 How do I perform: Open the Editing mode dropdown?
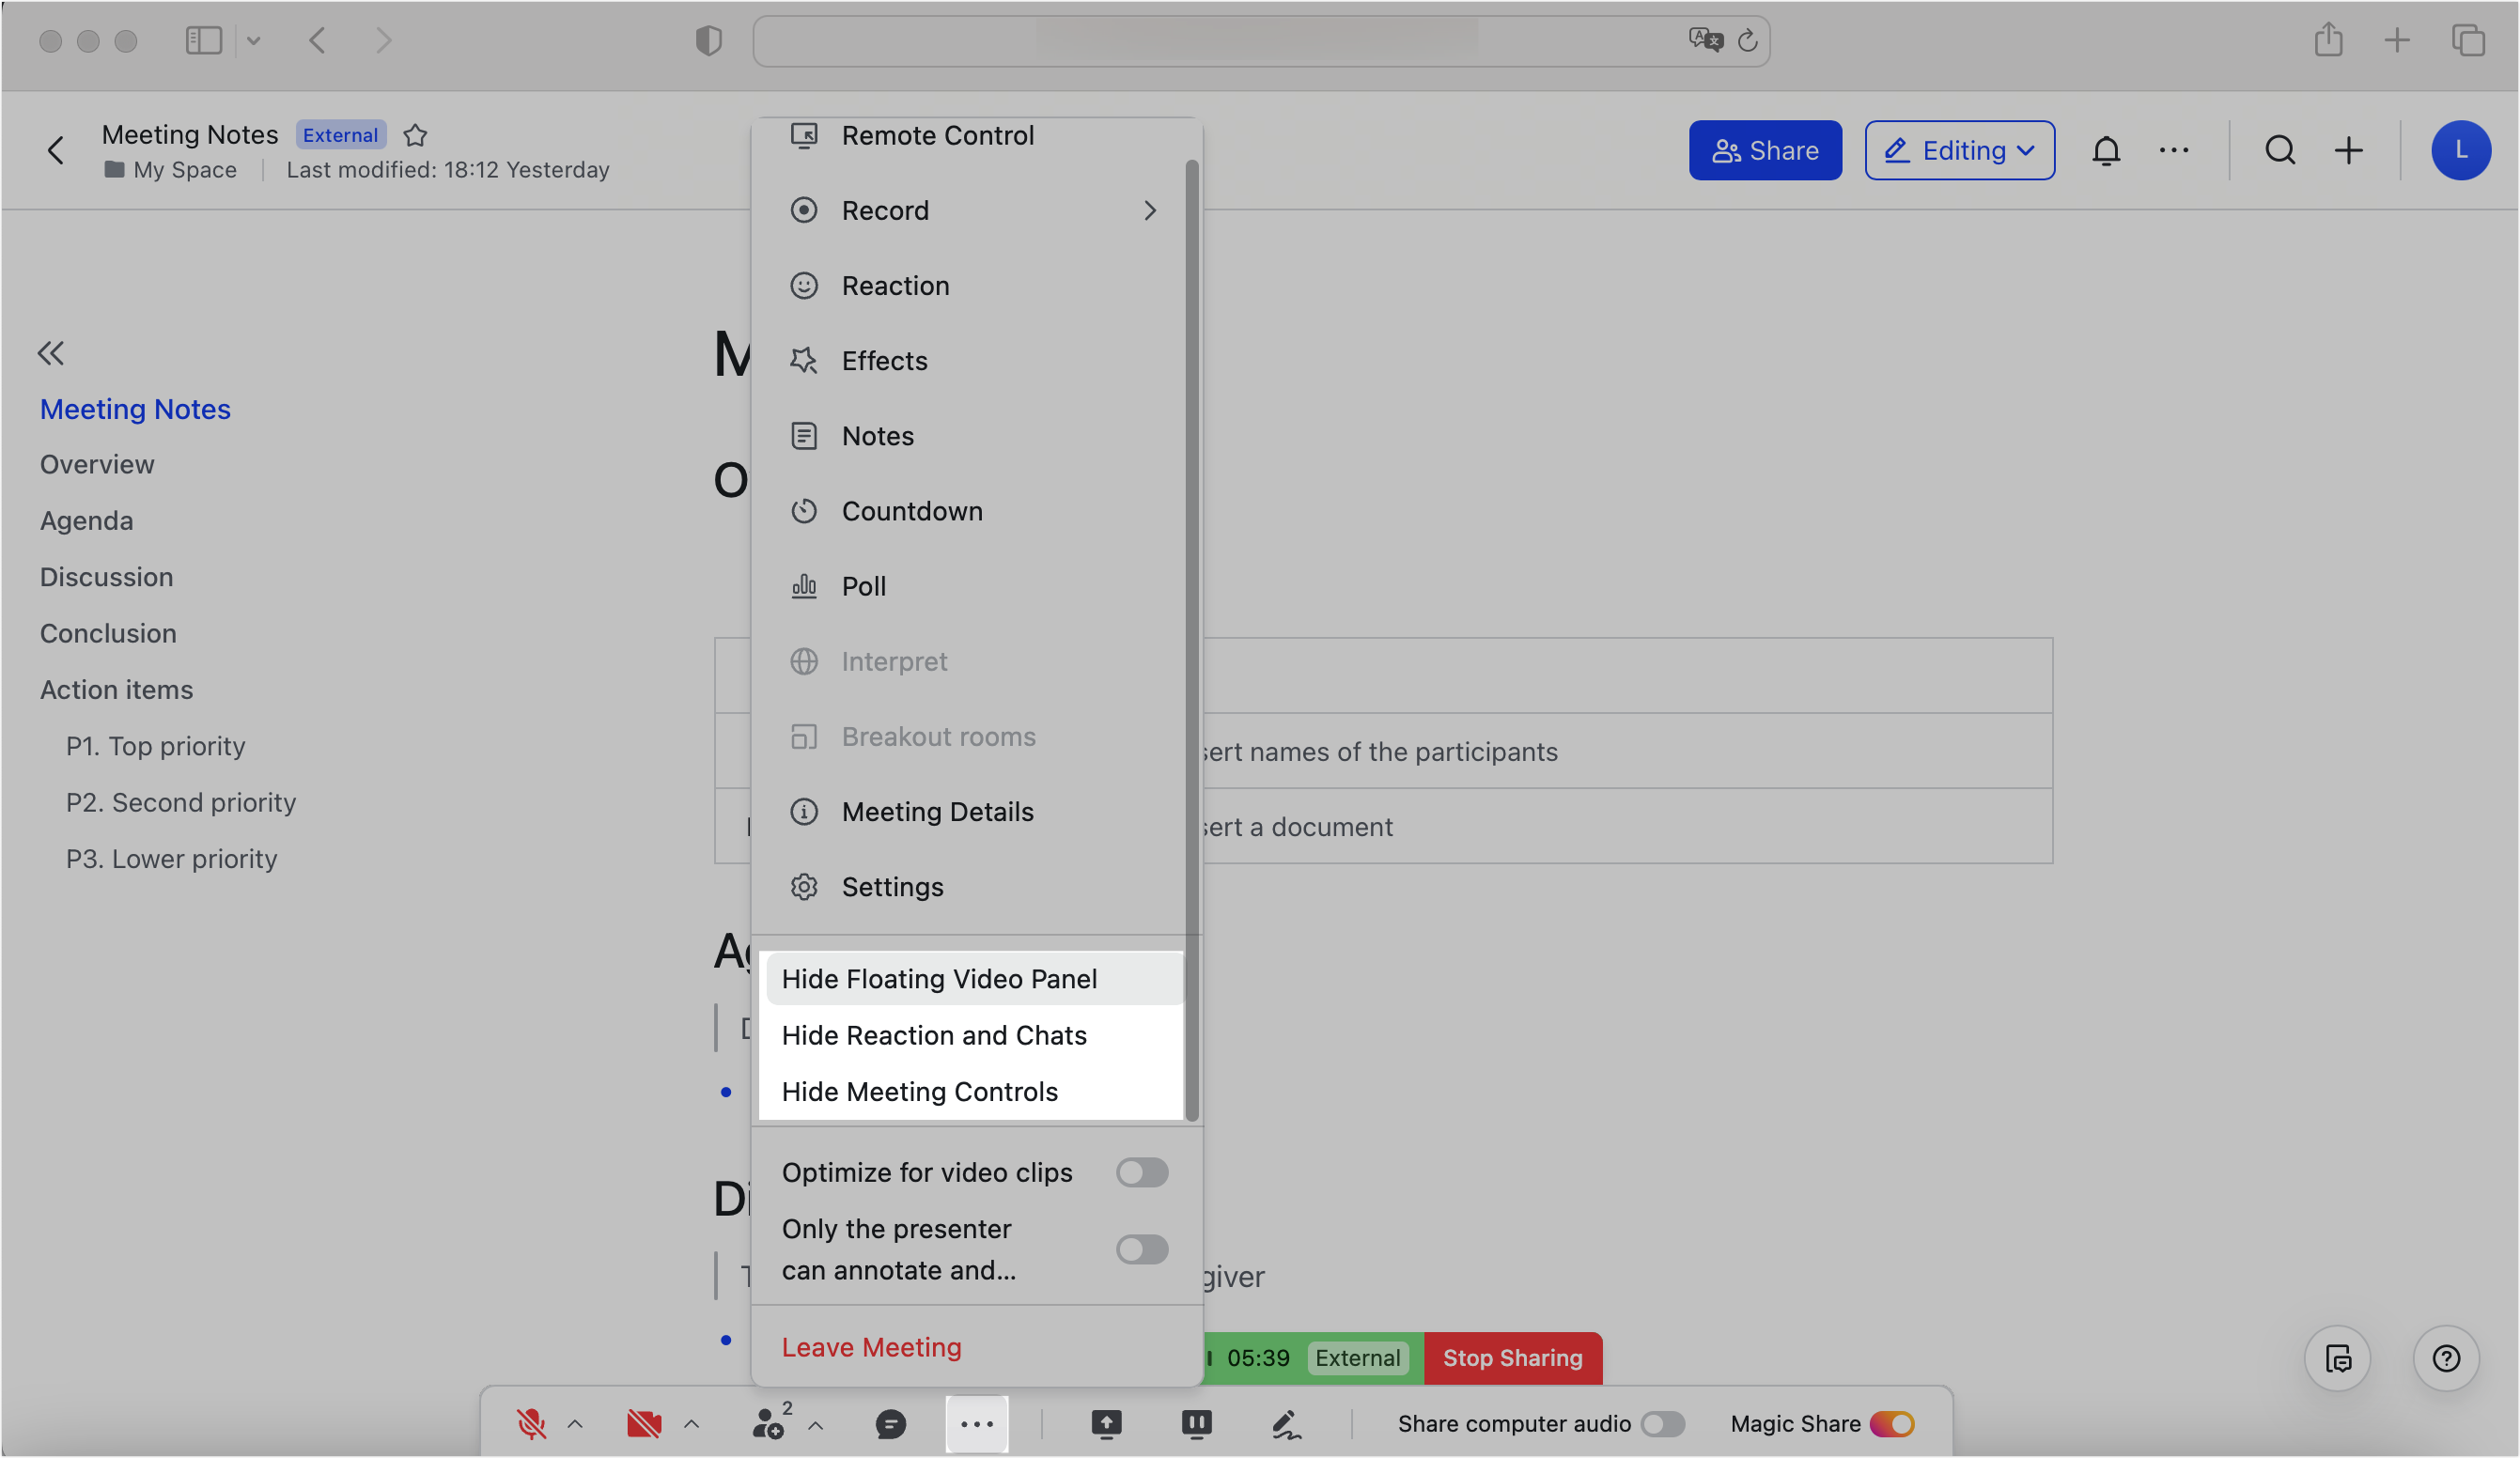pos(1959,151)
